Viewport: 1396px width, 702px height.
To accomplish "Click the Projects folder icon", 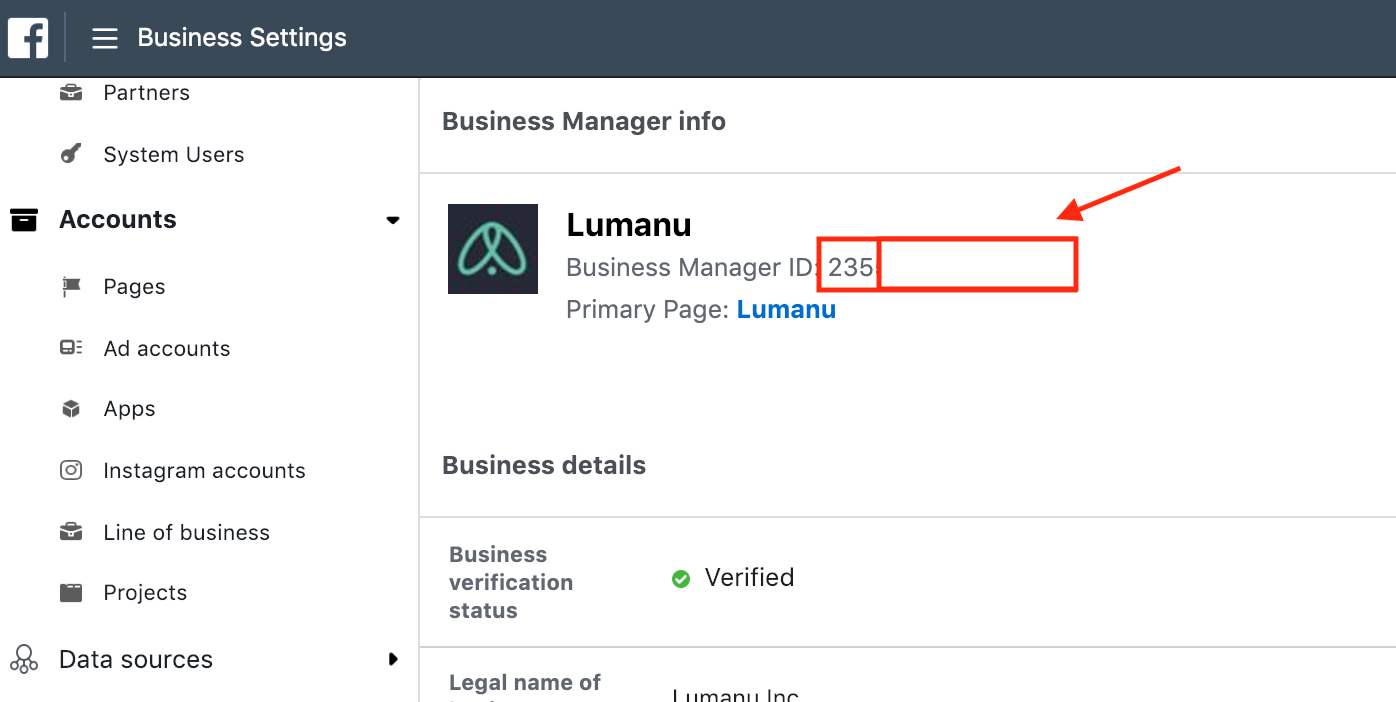I will tap(71, 593).
